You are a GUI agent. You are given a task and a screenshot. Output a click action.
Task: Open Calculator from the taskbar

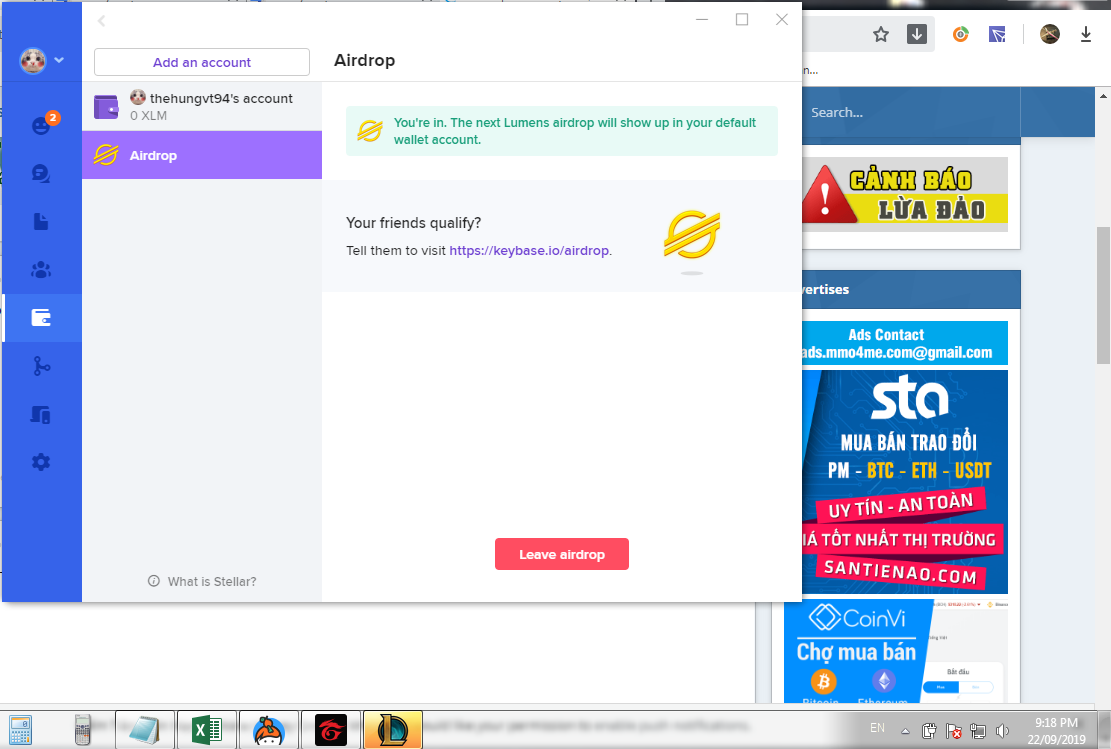[x=21, y=730]
